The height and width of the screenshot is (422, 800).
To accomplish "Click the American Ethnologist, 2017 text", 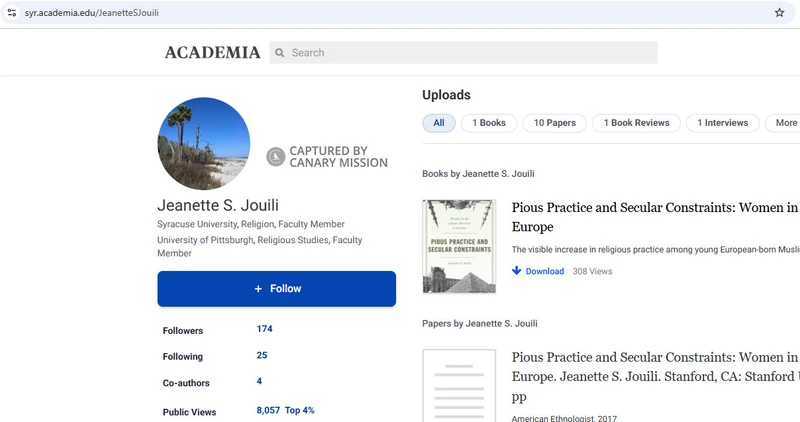I will point(564,418).
